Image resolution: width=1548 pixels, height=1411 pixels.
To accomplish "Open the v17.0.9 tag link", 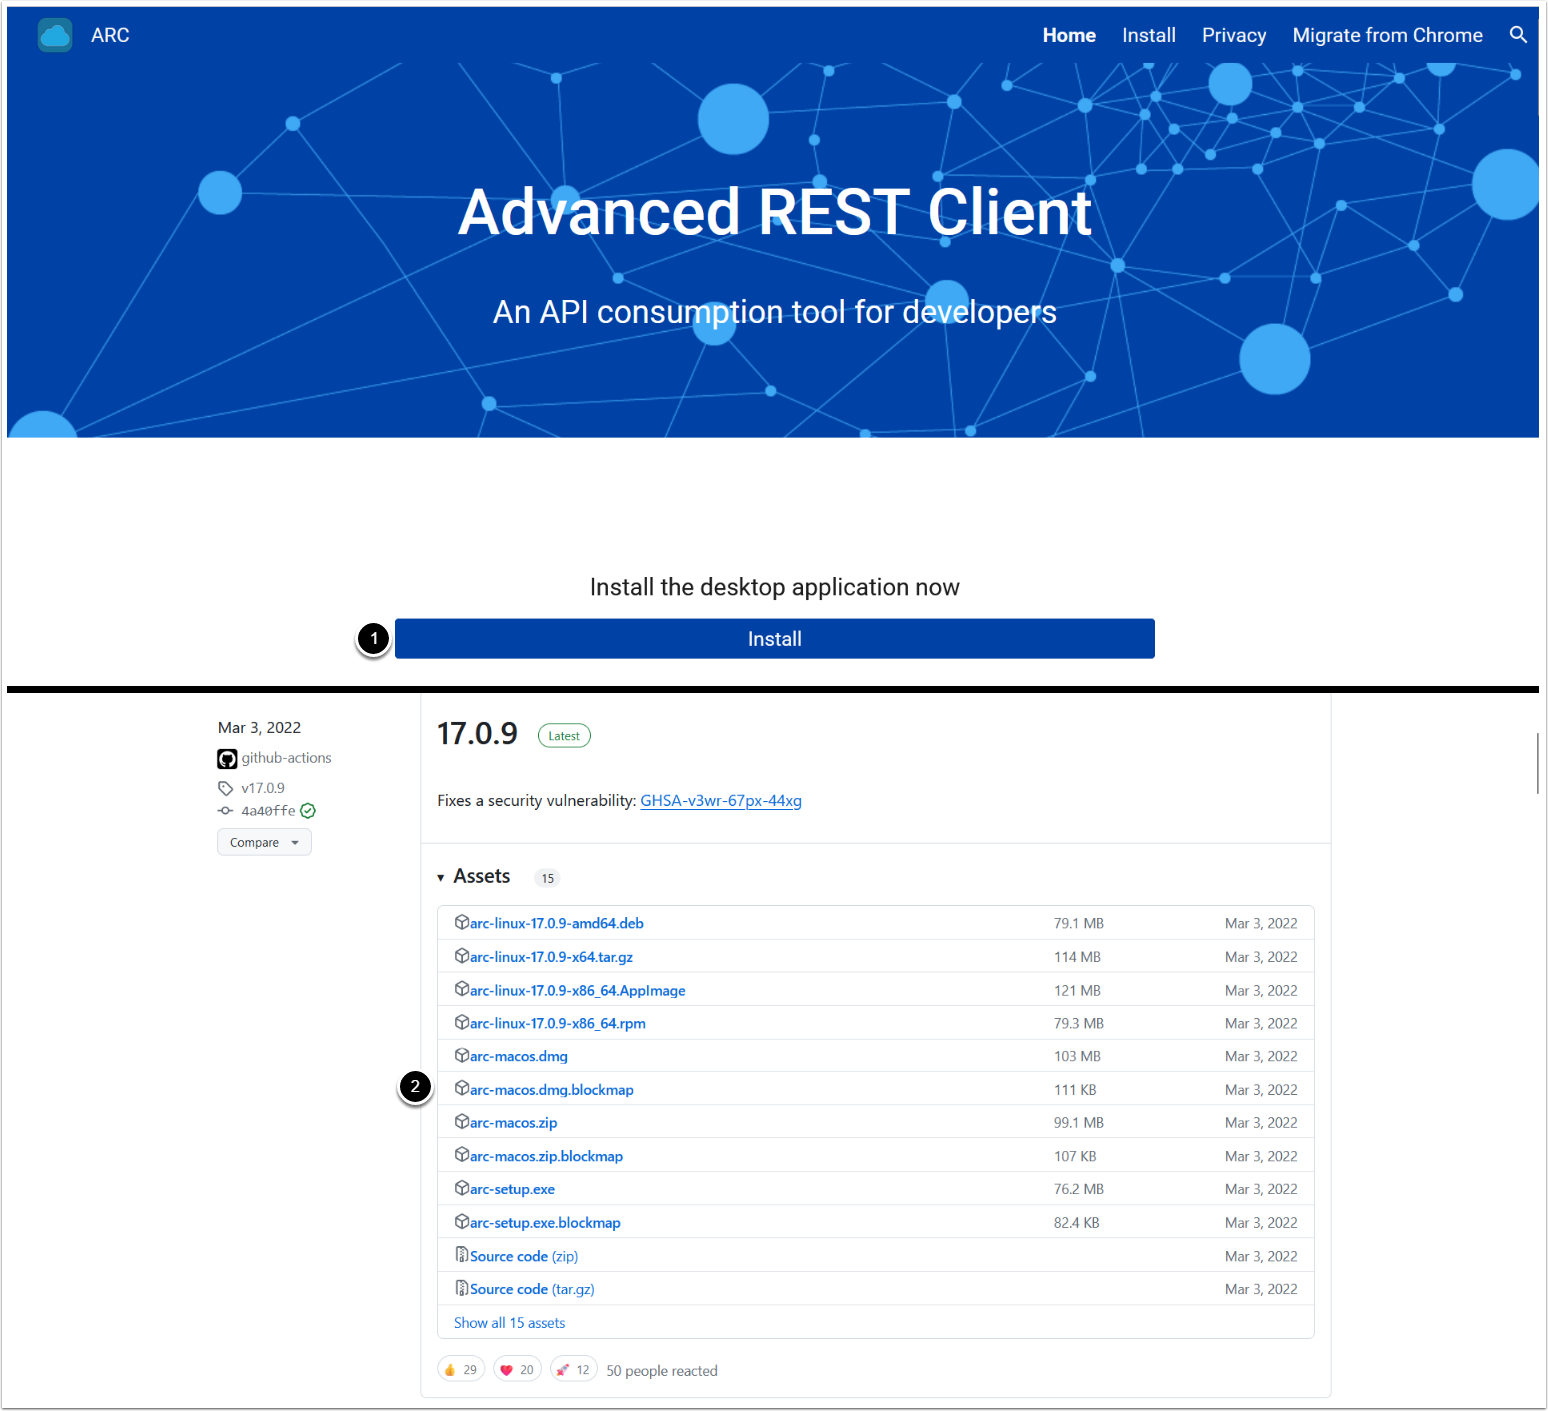I will pyautogui.click(x=263, y=788).
